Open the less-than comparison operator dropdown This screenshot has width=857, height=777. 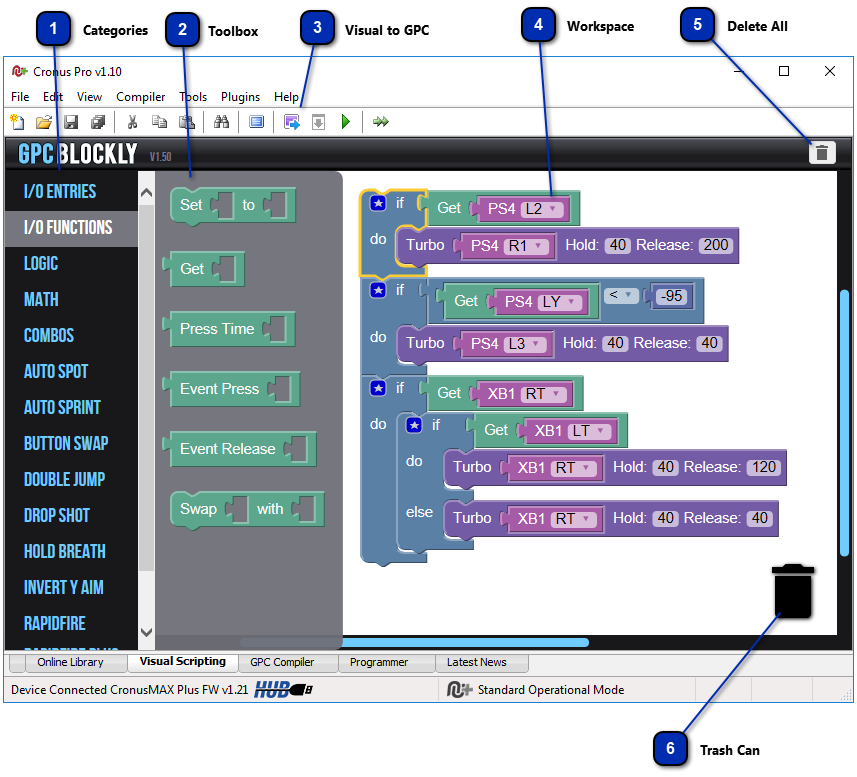point(621,296)
